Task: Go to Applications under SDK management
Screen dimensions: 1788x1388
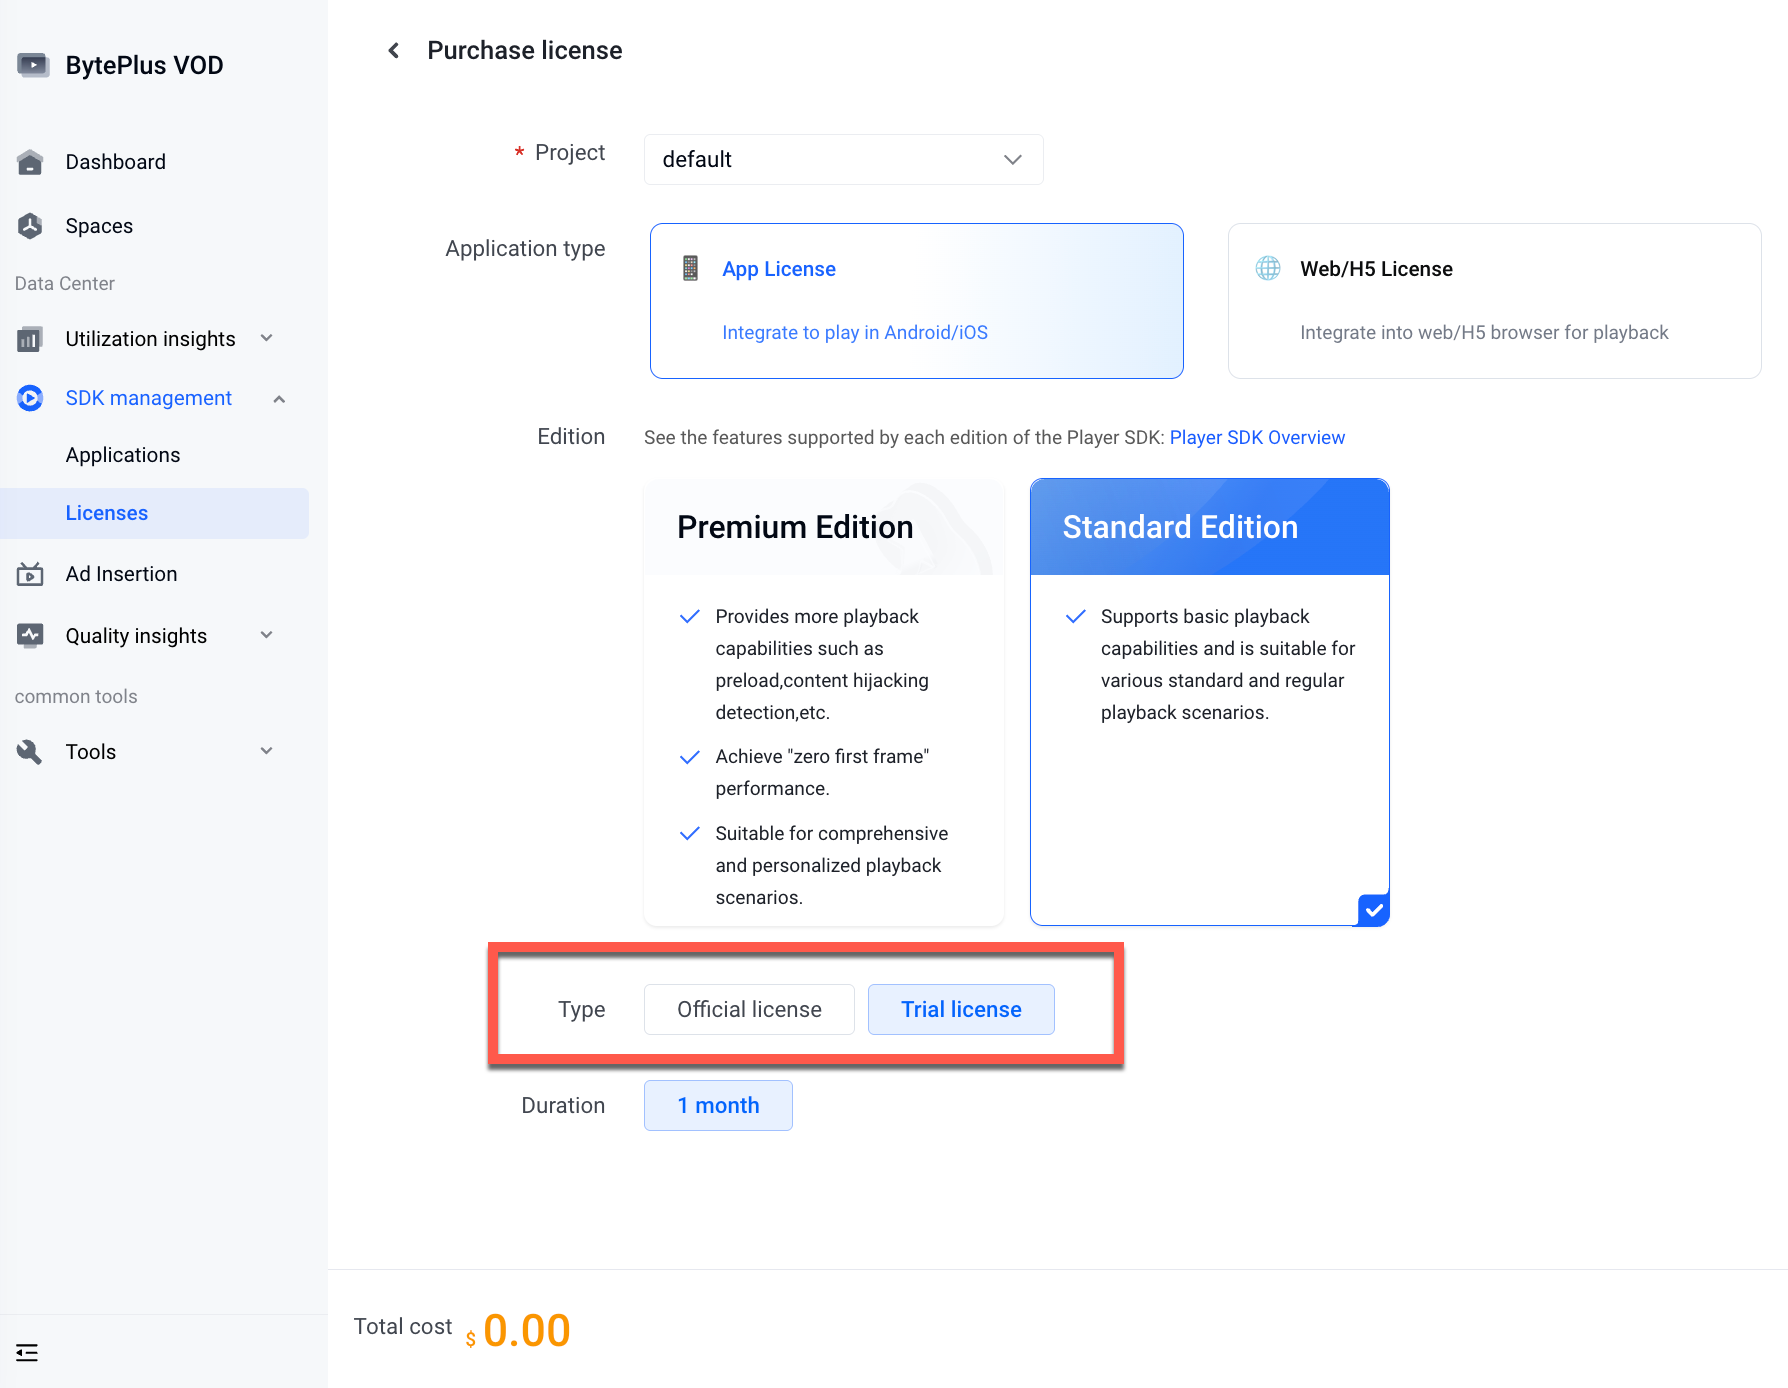Action: 123,455
